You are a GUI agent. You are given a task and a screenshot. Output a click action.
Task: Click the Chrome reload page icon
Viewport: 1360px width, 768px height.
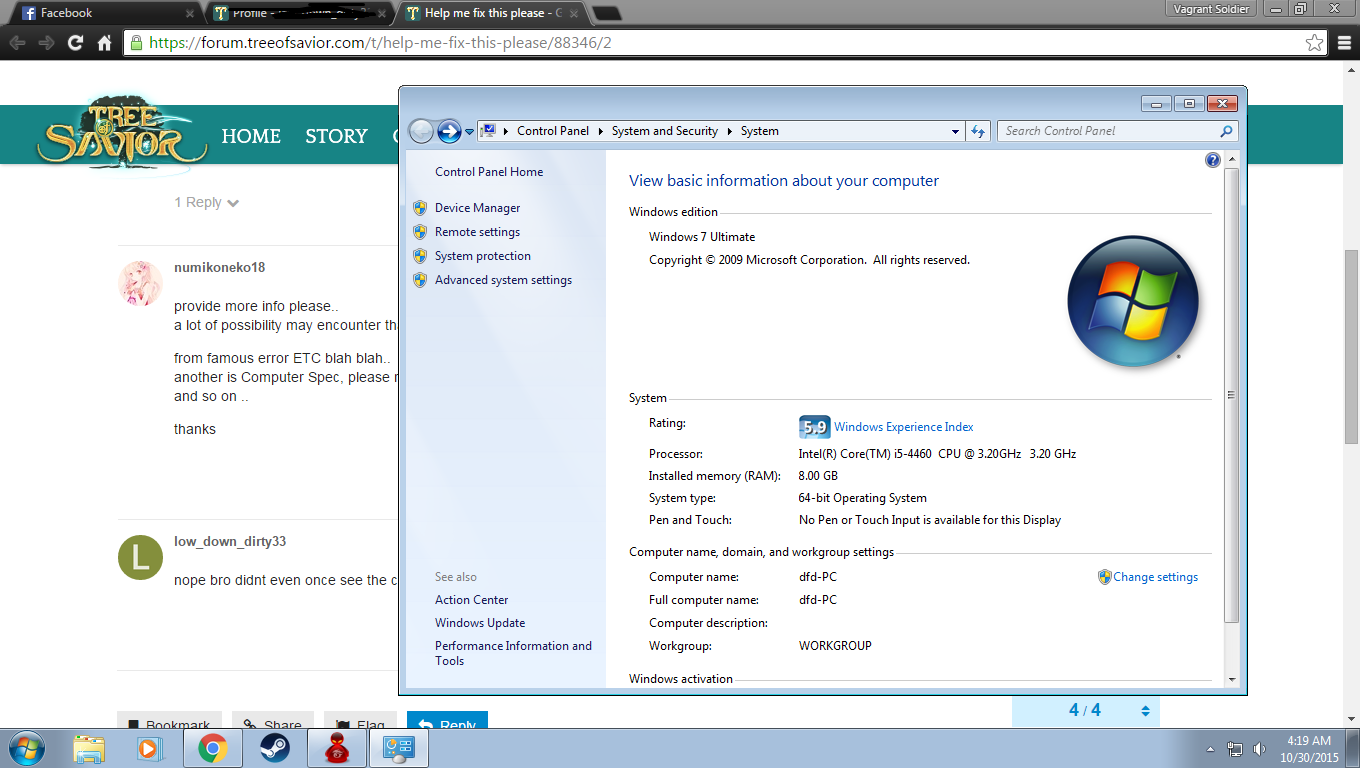point(75,43)
